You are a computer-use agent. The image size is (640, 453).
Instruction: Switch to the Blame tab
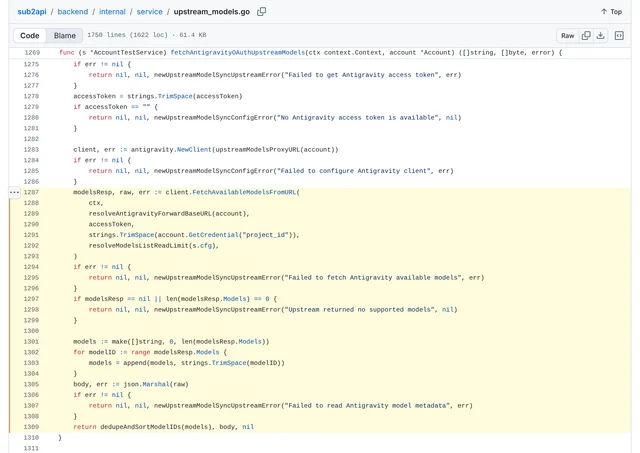65,36
